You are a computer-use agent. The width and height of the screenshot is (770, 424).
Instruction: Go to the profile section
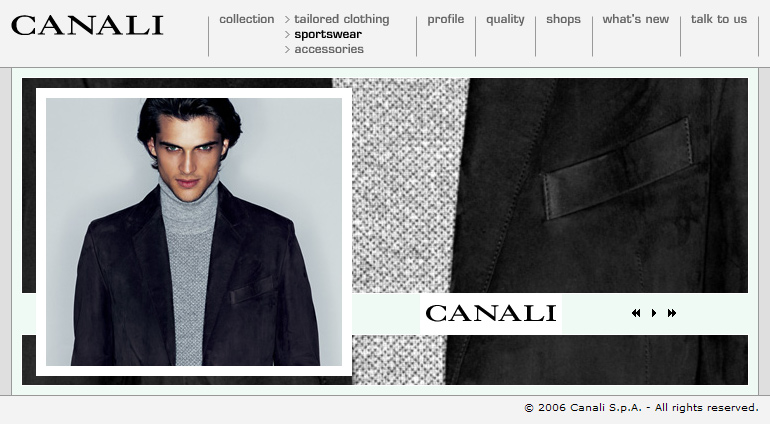[x=445, y=19]
